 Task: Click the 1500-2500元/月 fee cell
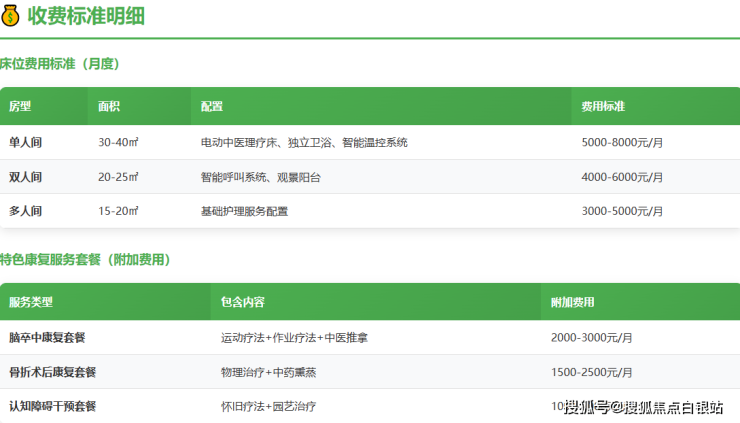[x=591, y=372]
